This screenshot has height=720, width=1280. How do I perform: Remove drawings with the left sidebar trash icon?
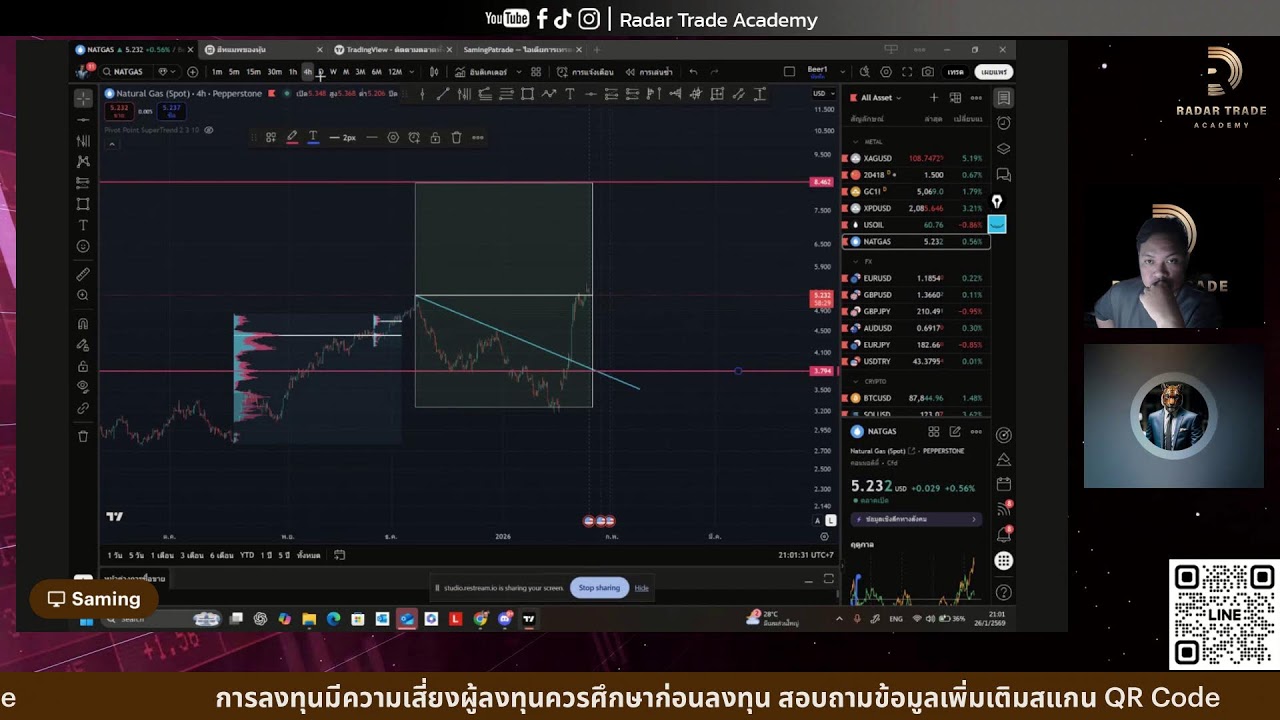83,436
